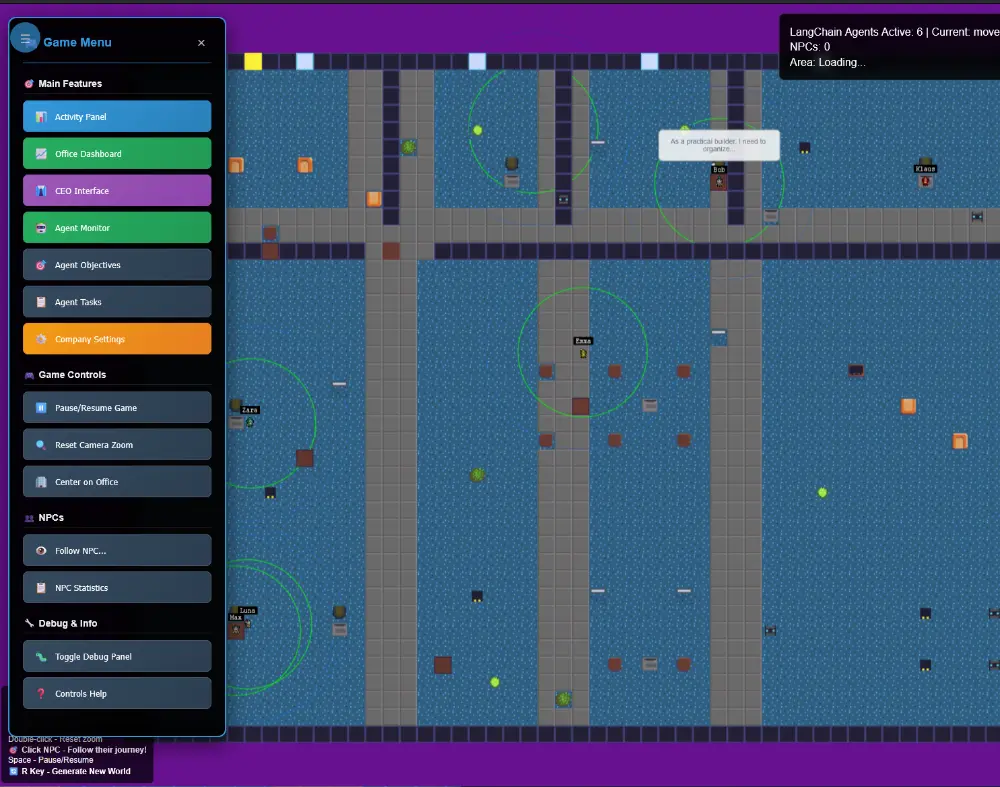Toggle Pause/Resume Game
This screenshot has height=787, width=1000.
[117, 408]
